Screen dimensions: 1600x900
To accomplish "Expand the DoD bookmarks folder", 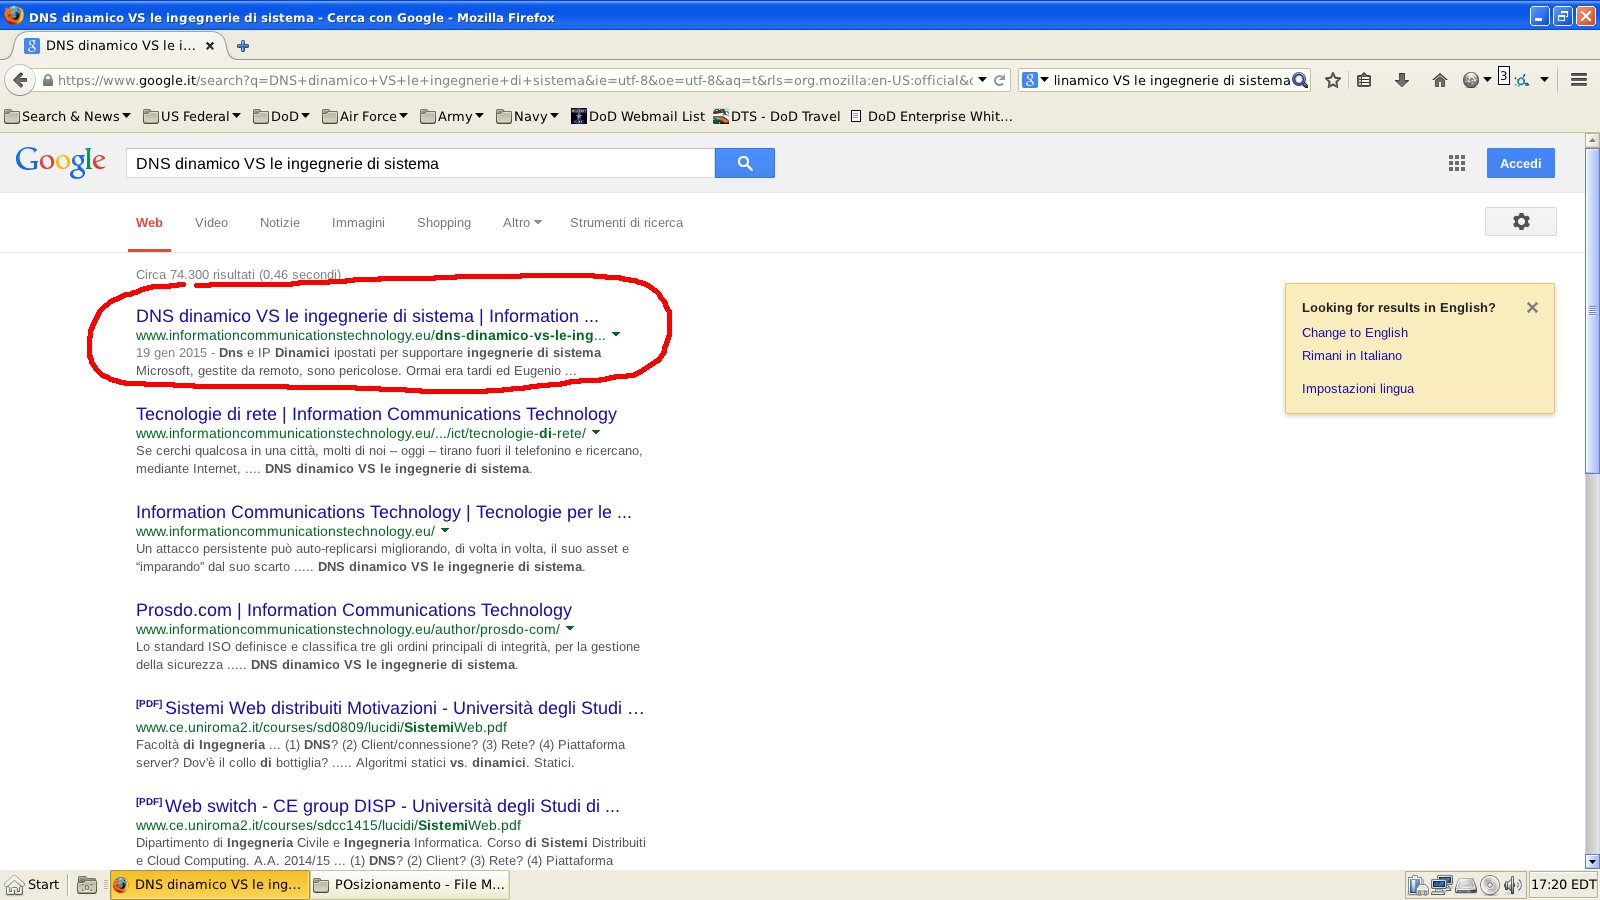I will coord(281,116).
